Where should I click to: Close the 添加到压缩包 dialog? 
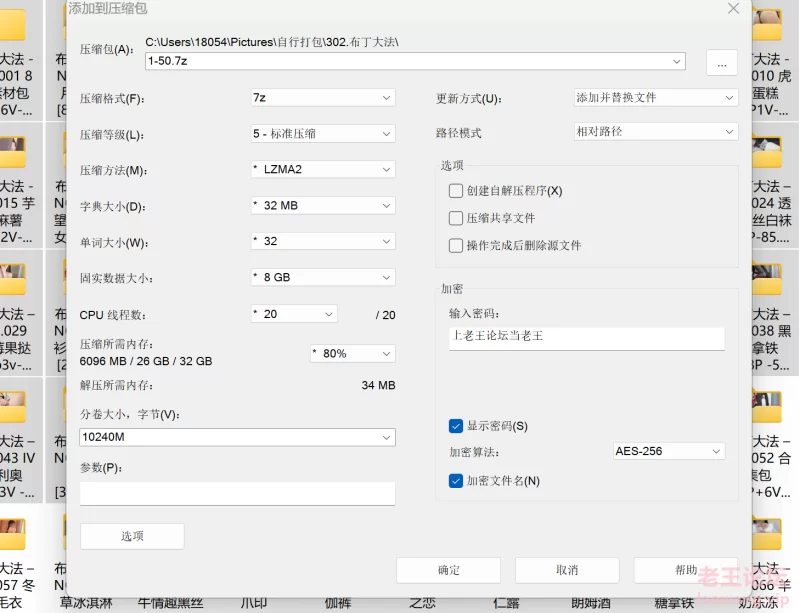(x=733, y=9)
